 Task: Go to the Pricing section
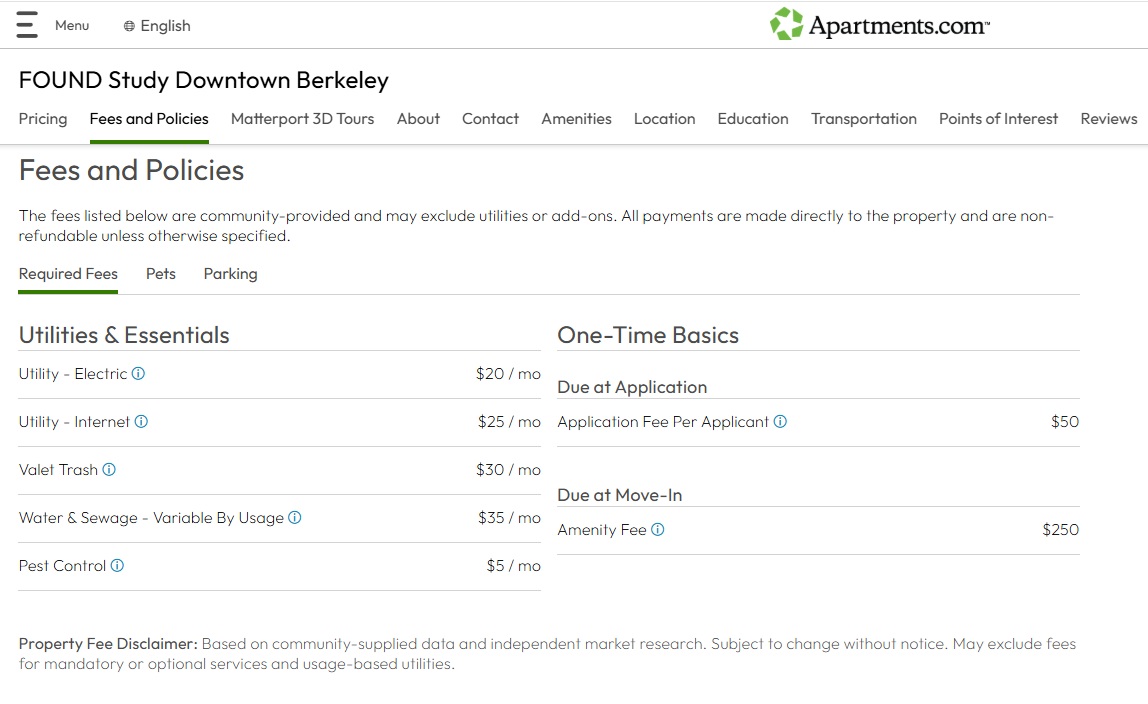(x=43, y=119)
